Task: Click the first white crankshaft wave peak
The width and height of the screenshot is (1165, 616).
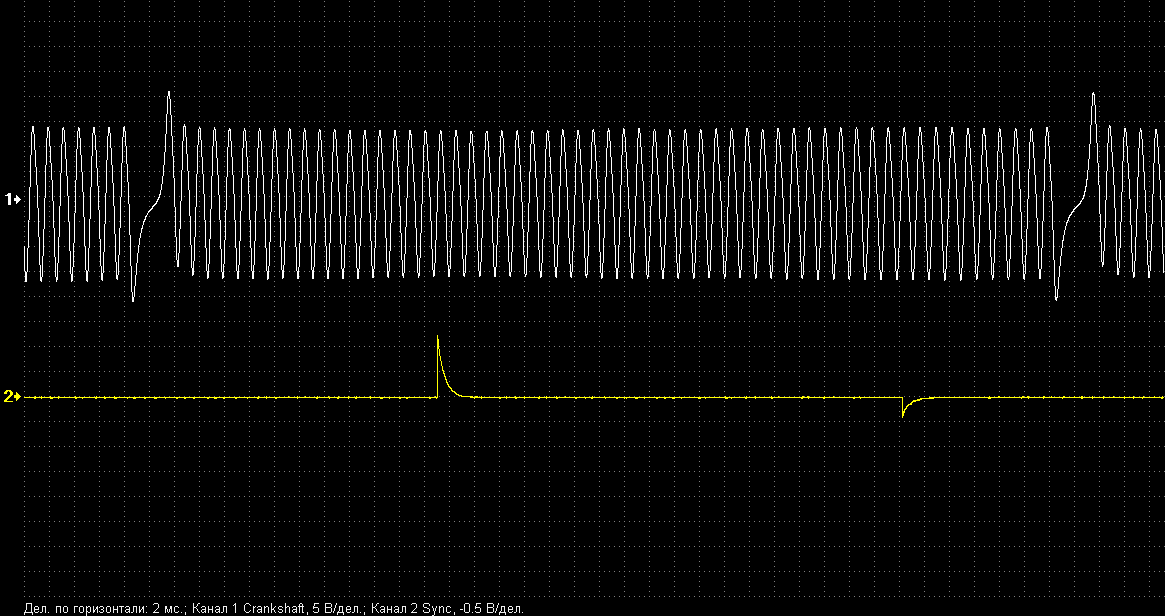Action: [34, 128]
